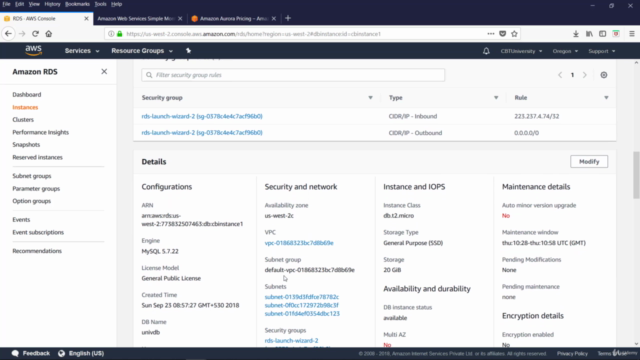This screenshot has height=360, width=640.
Task: Click the browser Back arrow
Action: pos(8,34)
